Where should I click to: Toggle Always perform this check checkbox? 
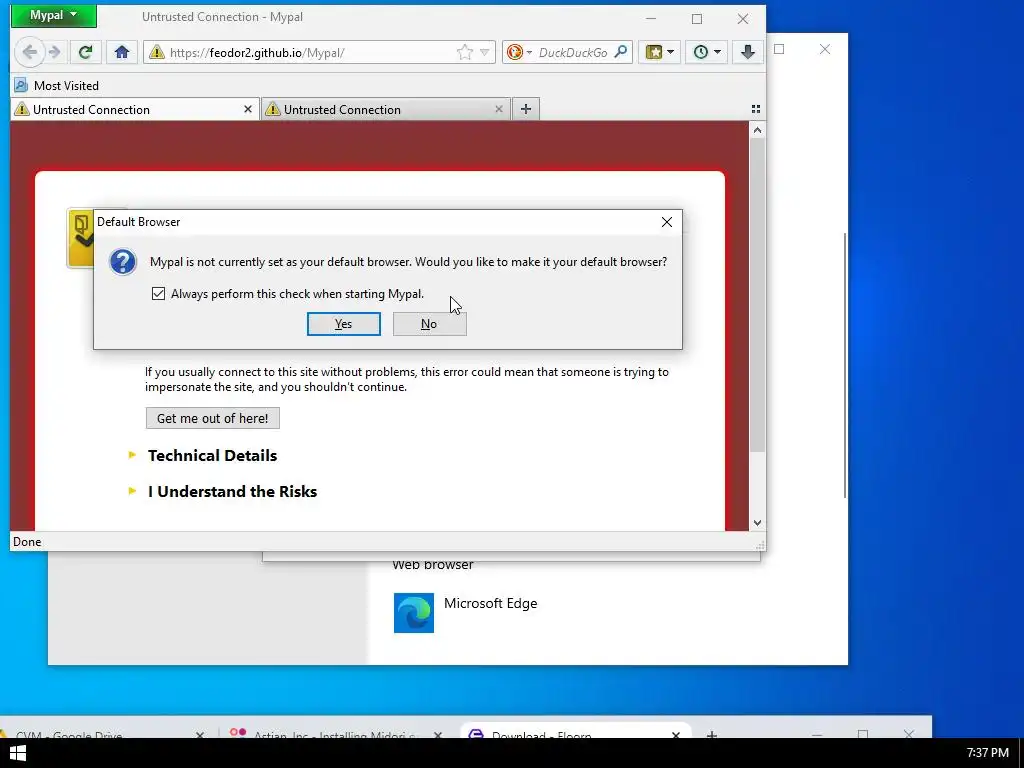(x=158, y=294)
